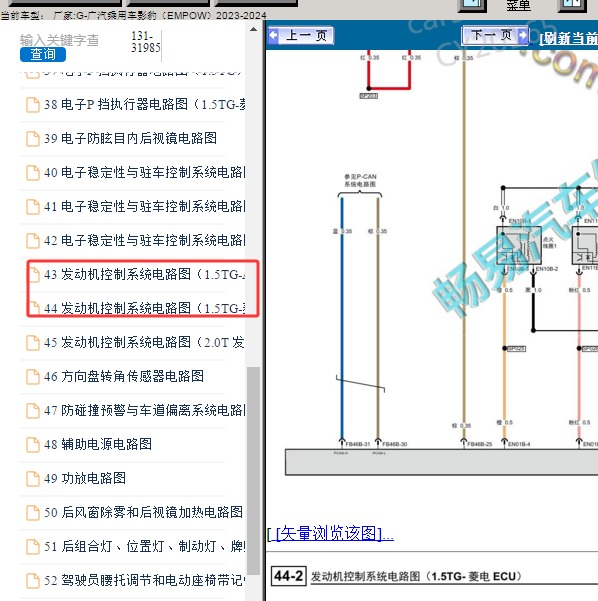Click document icon beside item 47
This screenshot has height=601, width=598.
pos(33,411)
